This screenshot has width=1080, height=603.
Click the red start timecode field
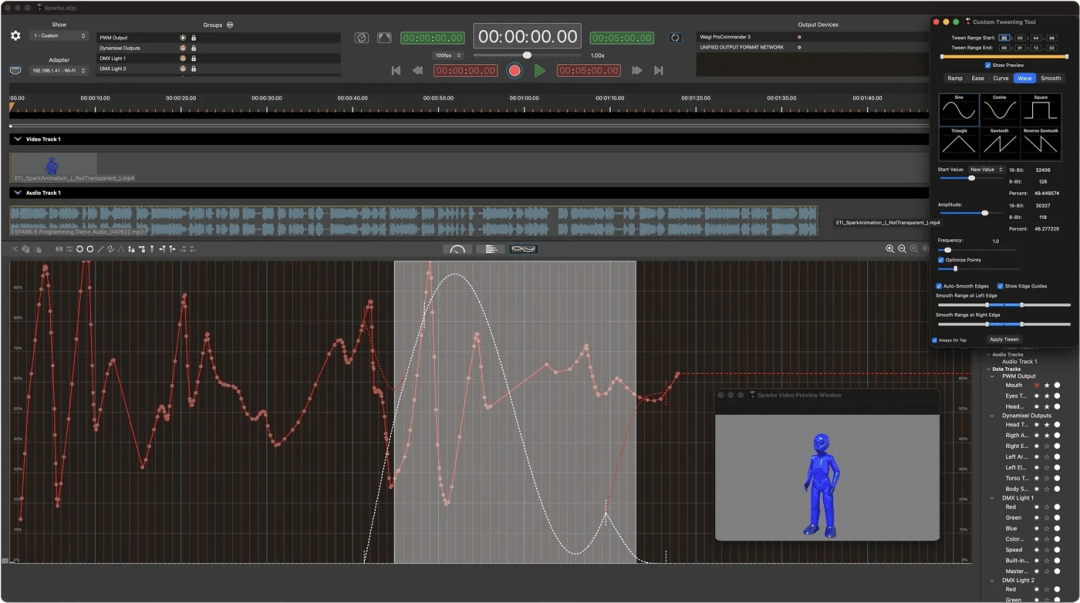click(x=466, y=70)
